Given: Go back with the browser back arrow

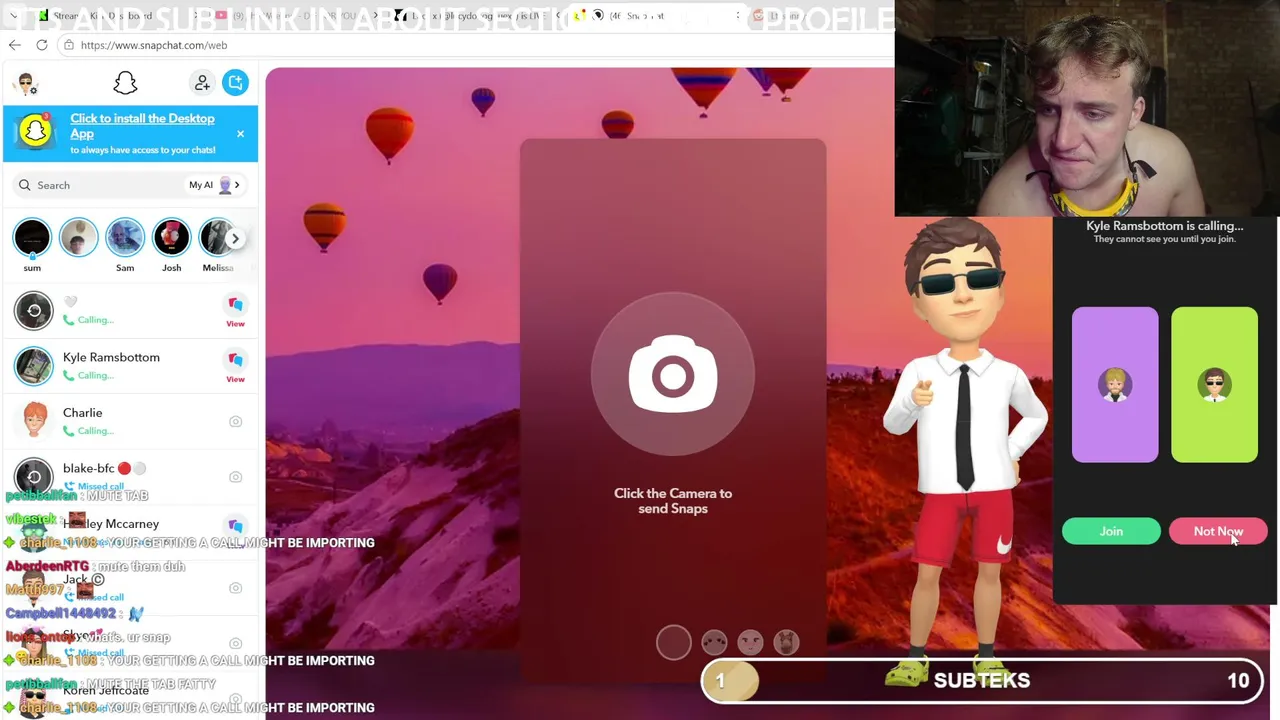Looking at the screenshot, I should [x=15, y=45].
